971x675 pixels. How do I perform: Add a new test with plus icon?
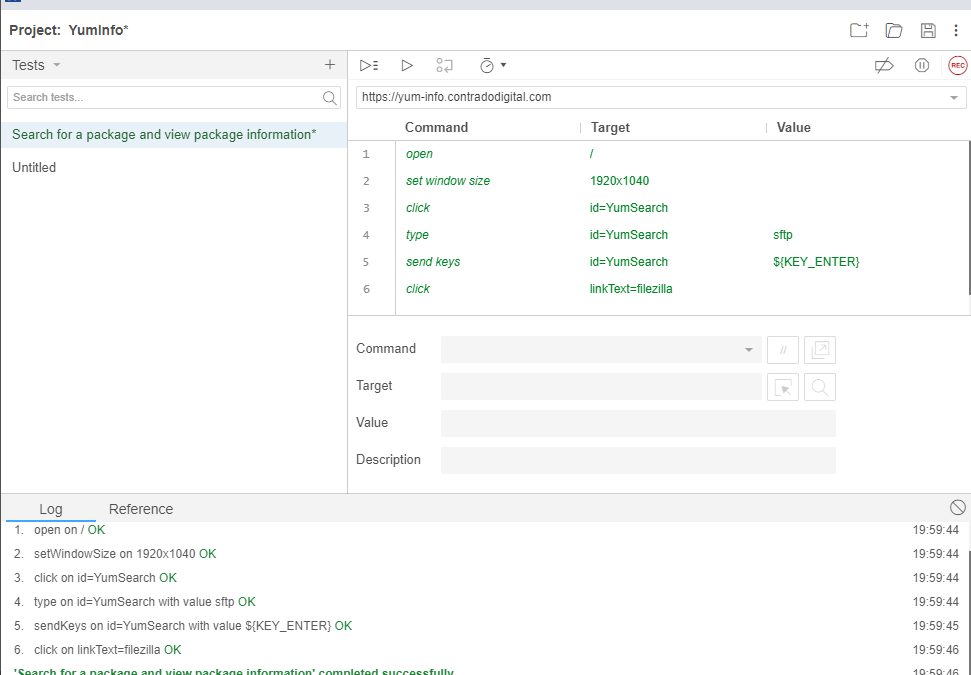tap(329, 64)
